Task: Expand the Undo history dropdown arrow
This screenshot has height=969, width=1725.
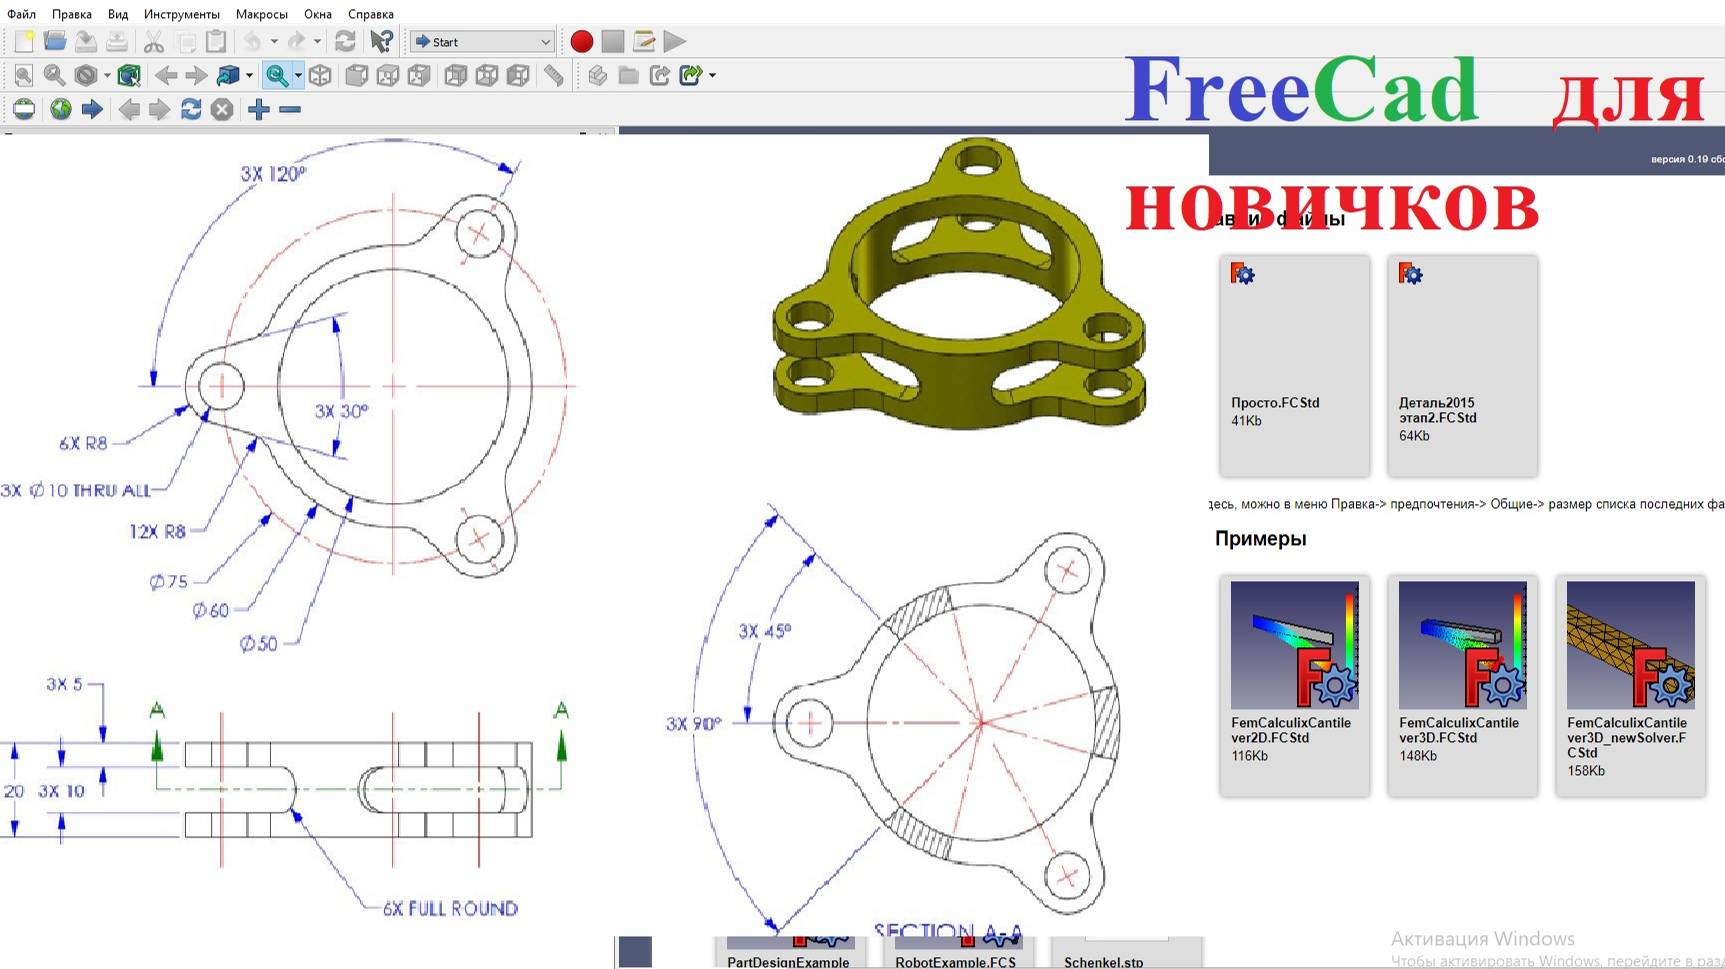Action: pyautogui.click(x=274, y=42)
